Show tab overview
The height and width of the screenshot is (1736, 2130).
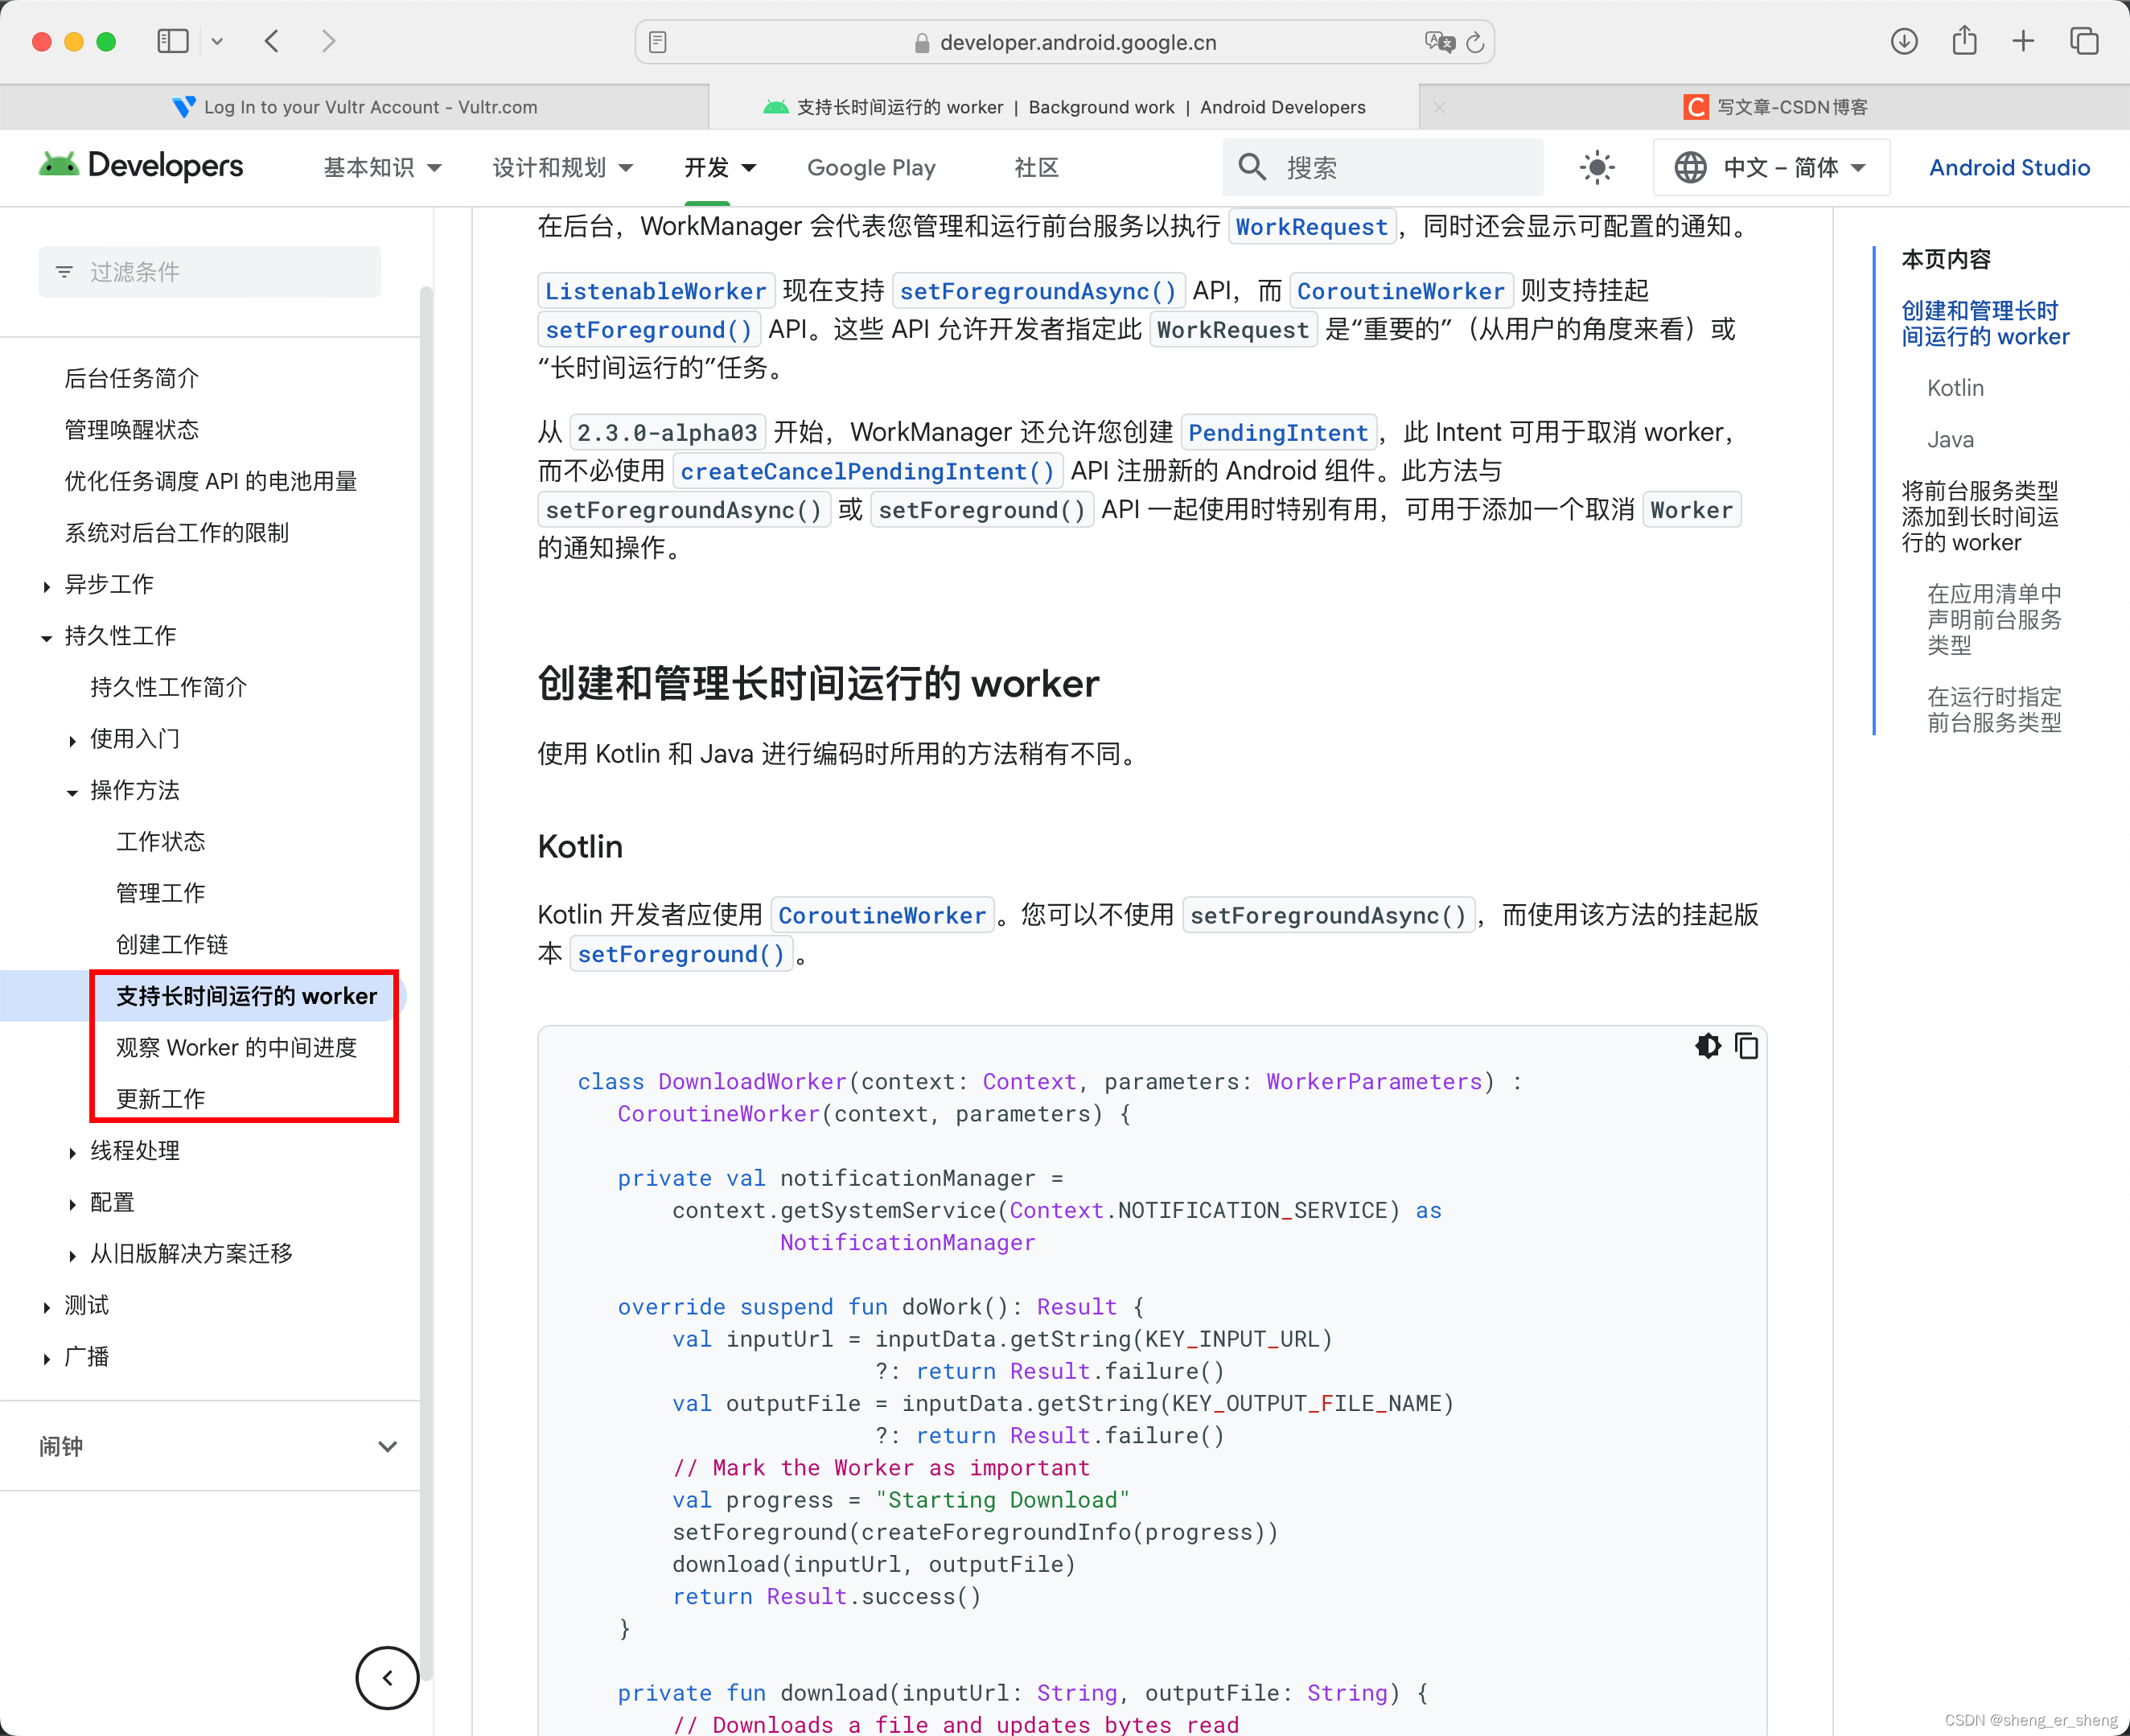pyautogui.click(x=2084, y=41)
